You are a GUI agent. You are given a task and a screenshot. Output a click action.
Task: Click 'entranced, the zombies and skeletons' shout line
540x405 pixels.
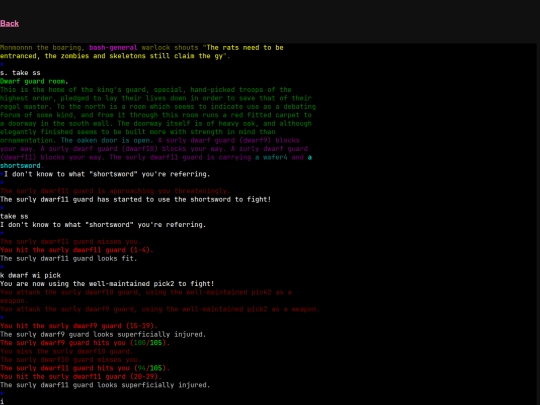(x=115, y=56)
